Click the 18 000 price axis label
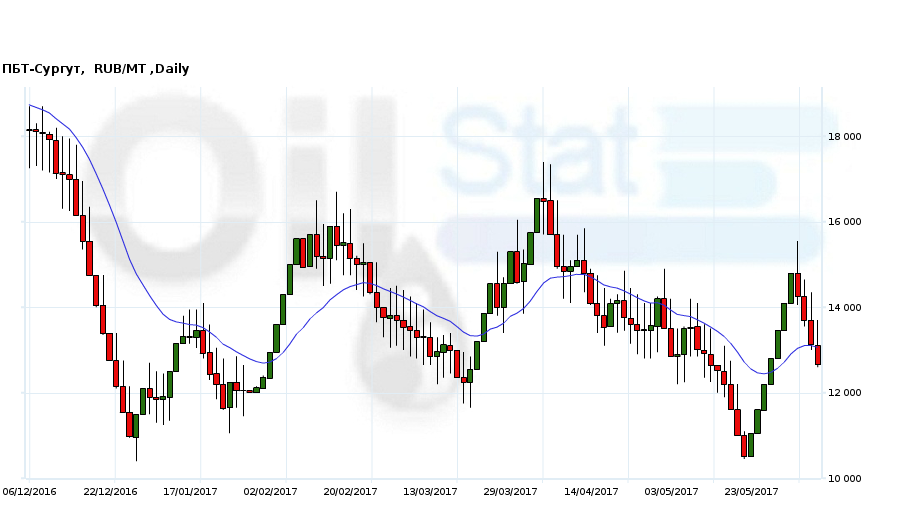This screenshot has height=509, width=909. coord(844,137)
